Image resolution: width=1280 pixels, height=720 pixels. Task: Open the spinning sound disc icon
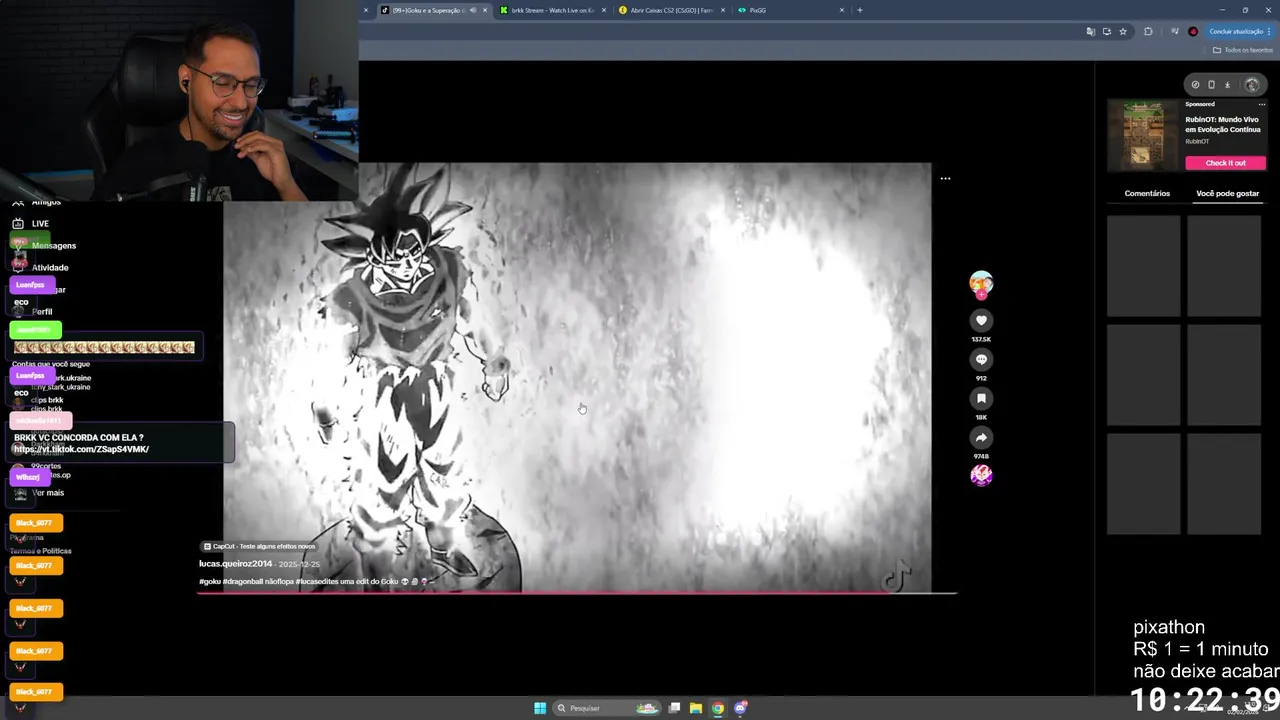(x=981, y=475)
